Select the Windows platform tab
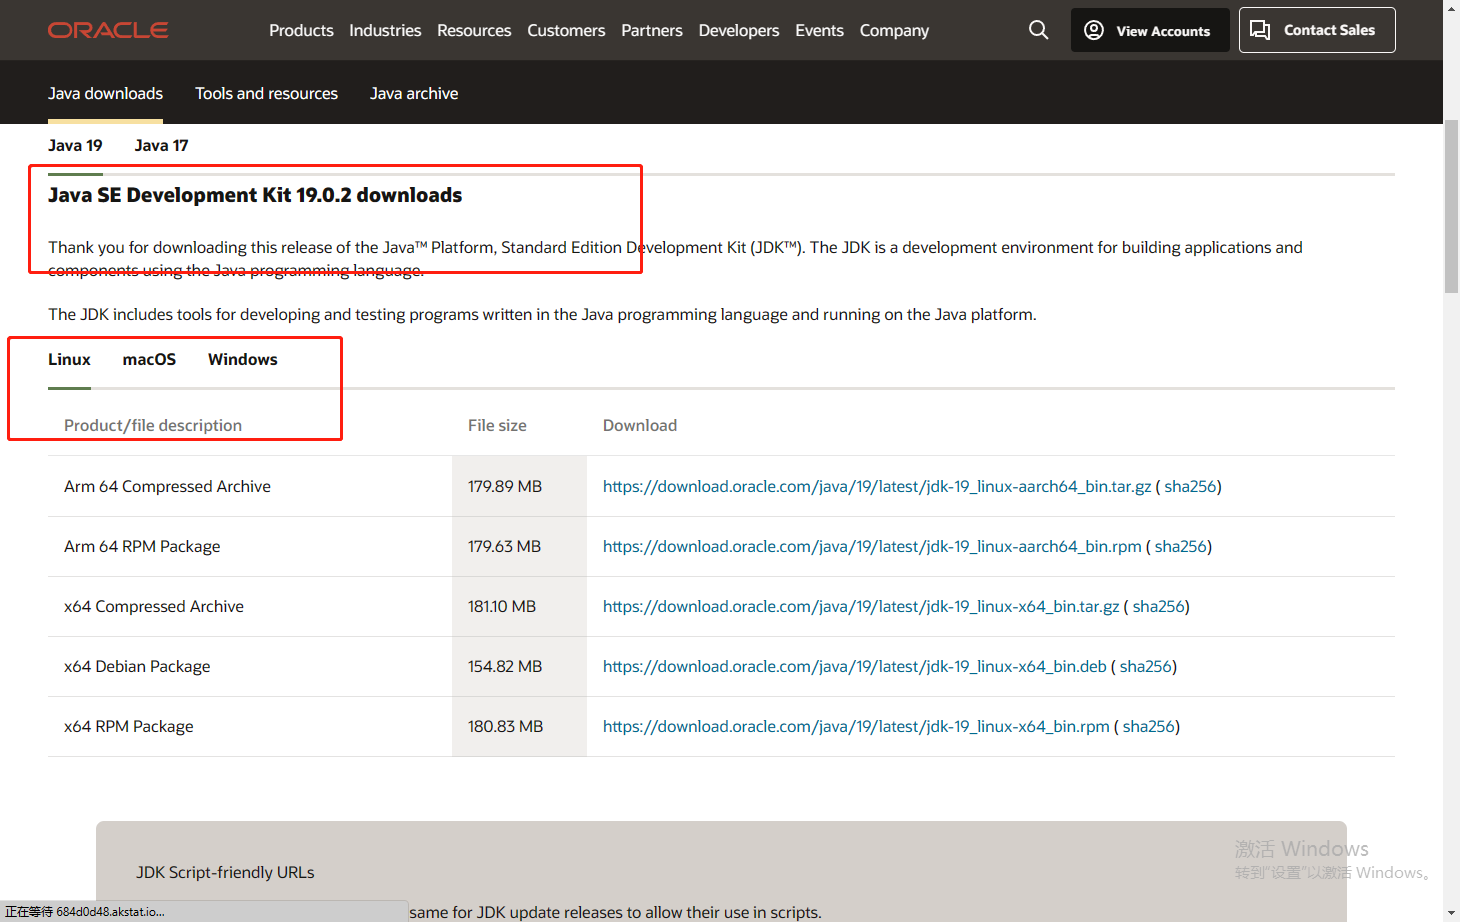The height and width of the screenshot is (922, 1460). pos(243,359)
